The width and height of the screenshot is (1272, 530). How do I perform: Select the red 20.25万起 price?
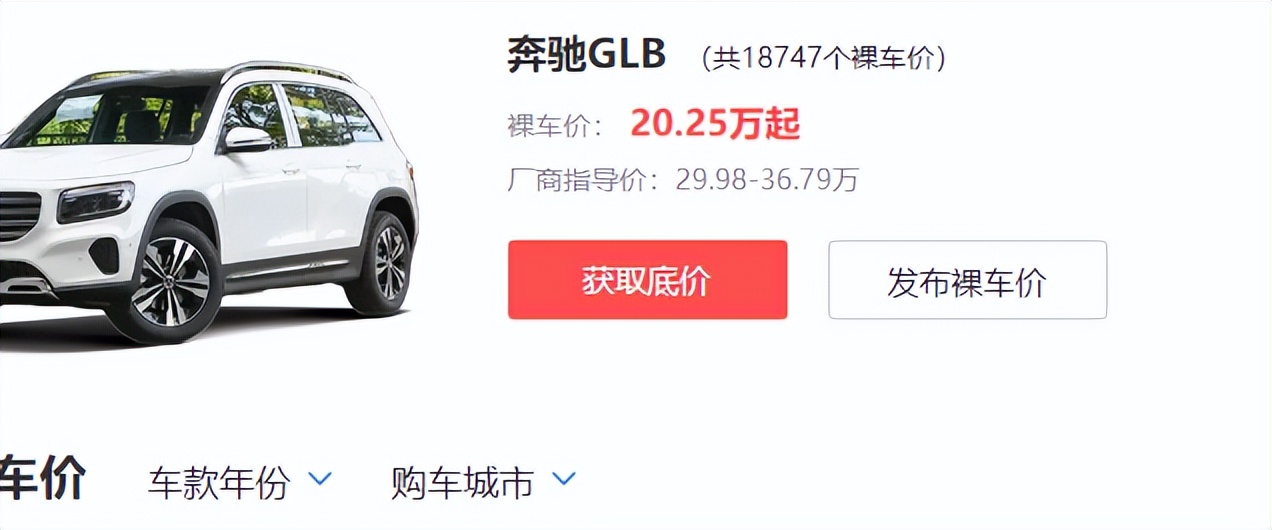coord(715,124)
